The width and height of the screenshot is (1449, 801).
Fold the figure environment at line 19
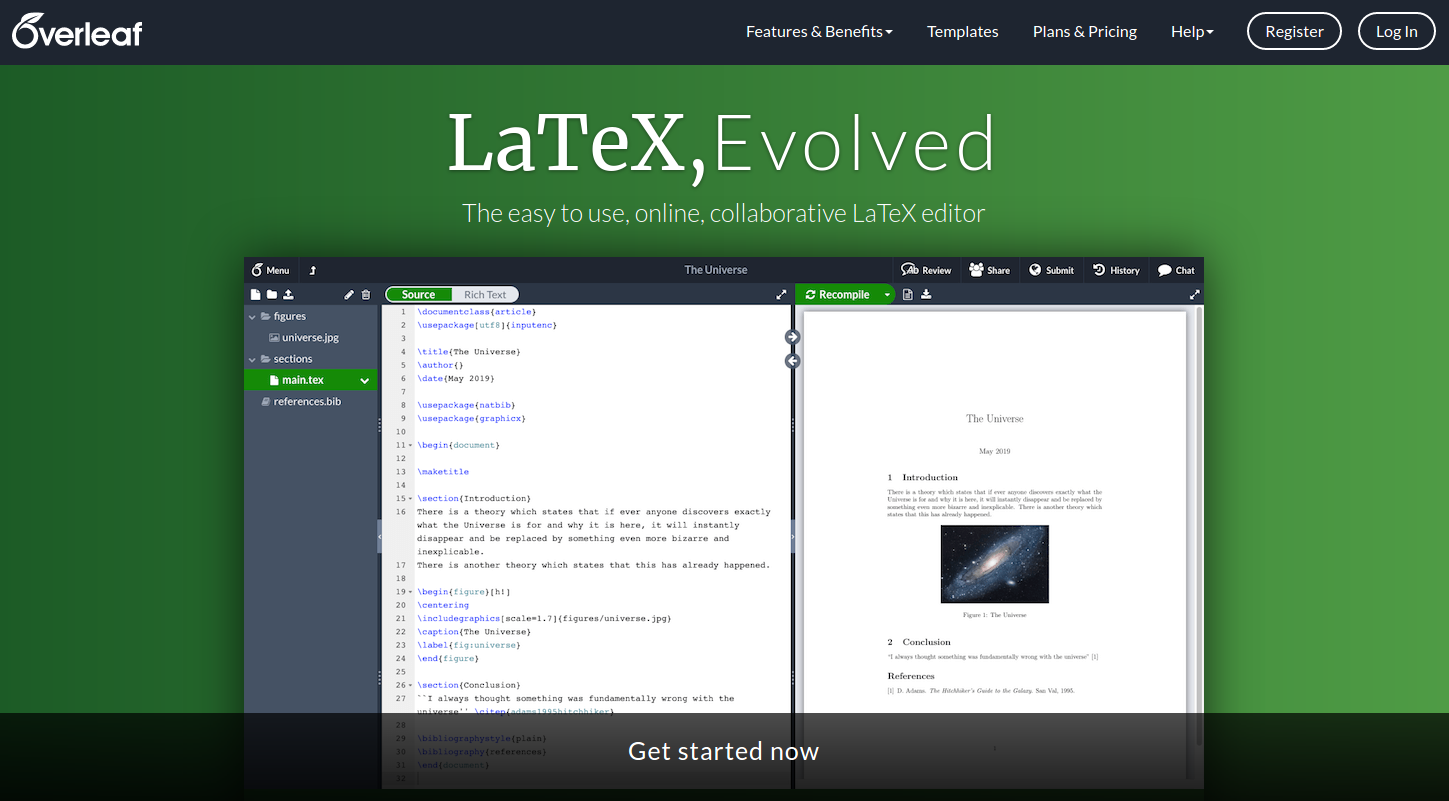click(411, 592)
